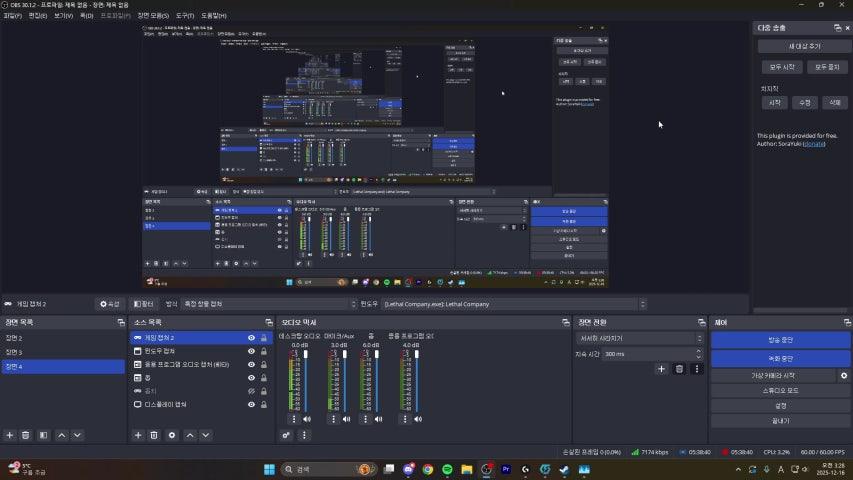Hide the 게임 캡쳐 2 source via eye icon
This screenshot has height=480, width=853.
click(251, 338)
